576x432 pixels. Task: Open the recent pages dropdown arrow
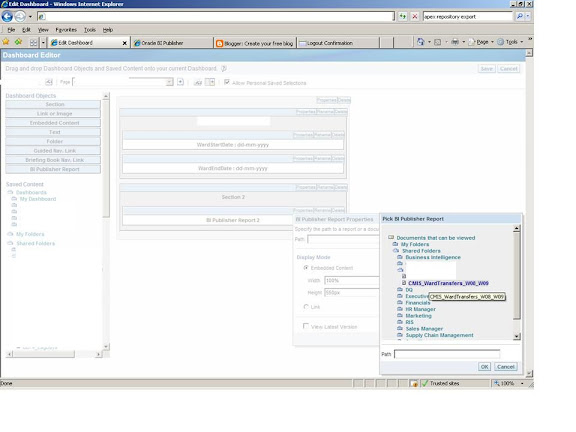30,17
